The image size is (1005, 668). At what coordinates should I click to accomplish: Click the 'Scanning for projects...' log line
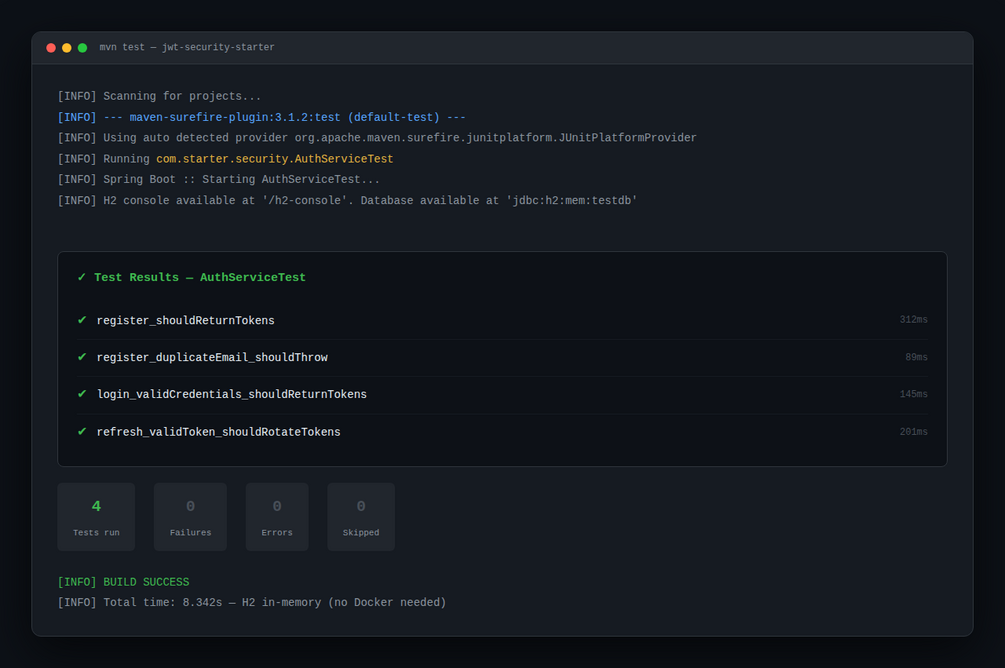tap(159, 96)
